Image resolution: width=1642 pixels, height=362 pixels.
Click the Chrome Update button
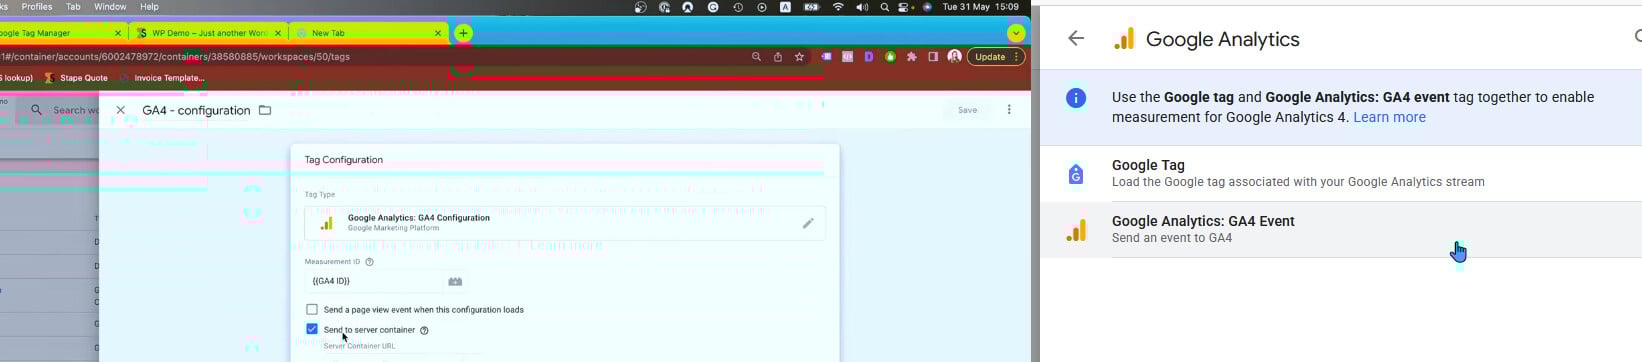(996, 57)
